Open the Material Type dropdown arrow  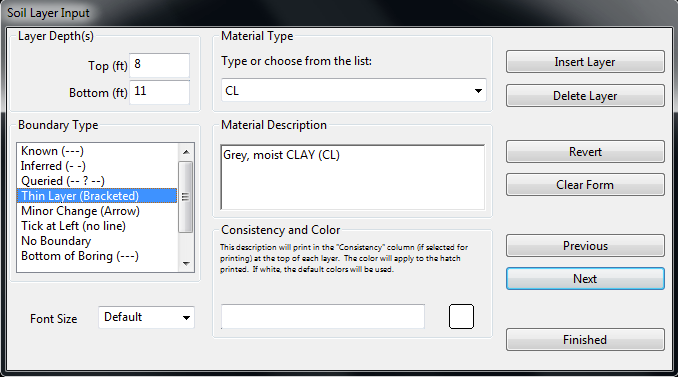[478, 91]
